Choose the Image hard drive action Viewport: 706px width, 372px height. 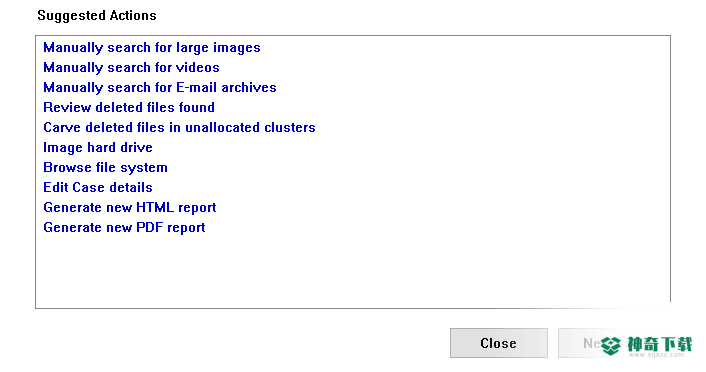coord(98,148)
